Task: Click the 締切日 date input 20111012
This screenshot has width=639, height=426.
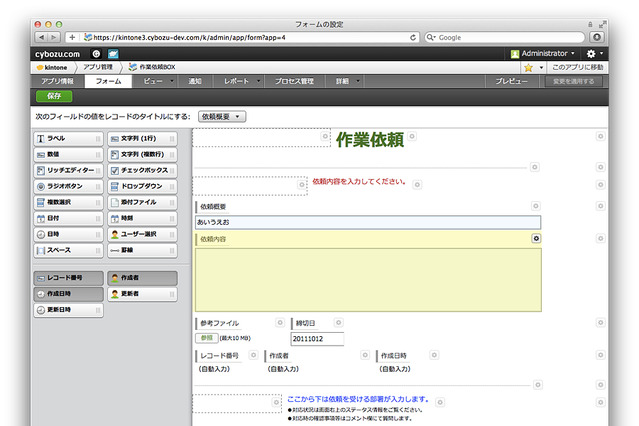Action: 317,339
